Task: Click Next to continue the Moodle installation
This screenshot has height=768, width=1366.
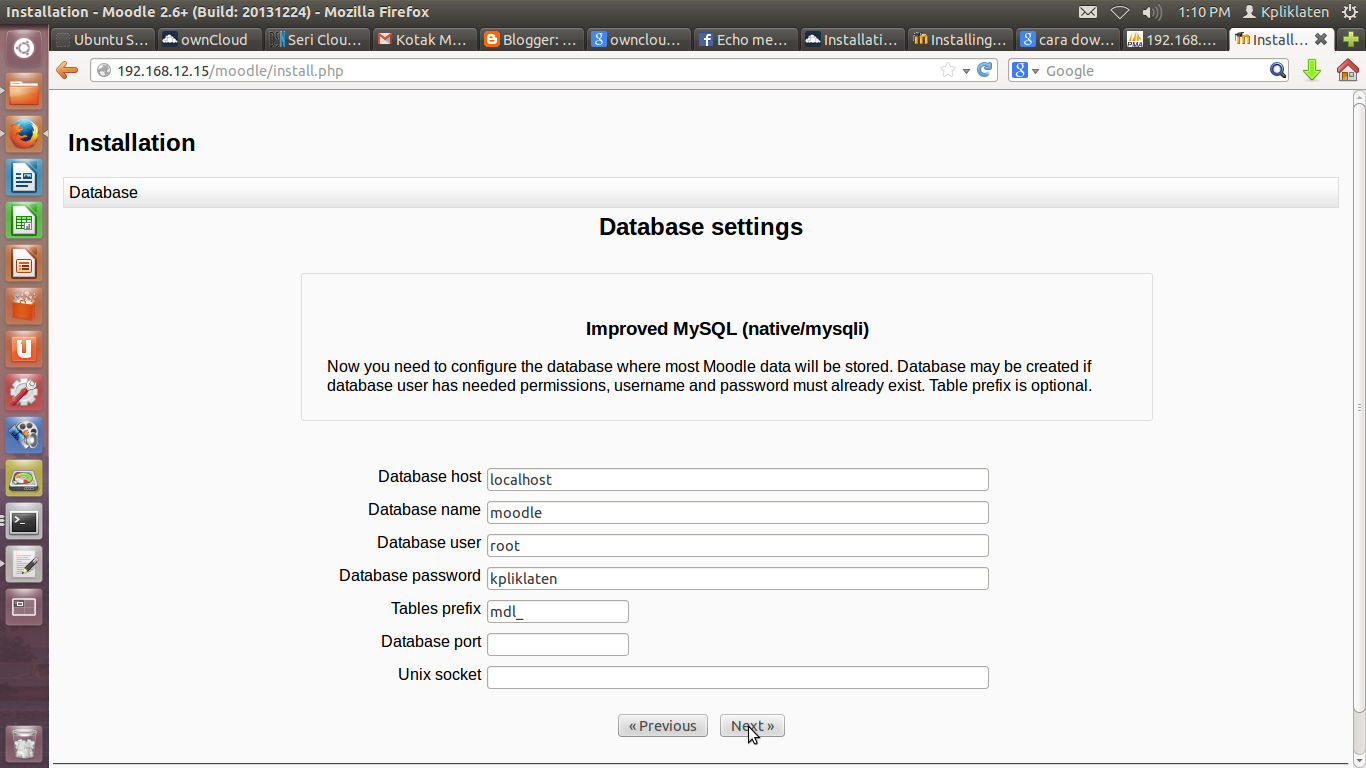Action: point(751,725)
